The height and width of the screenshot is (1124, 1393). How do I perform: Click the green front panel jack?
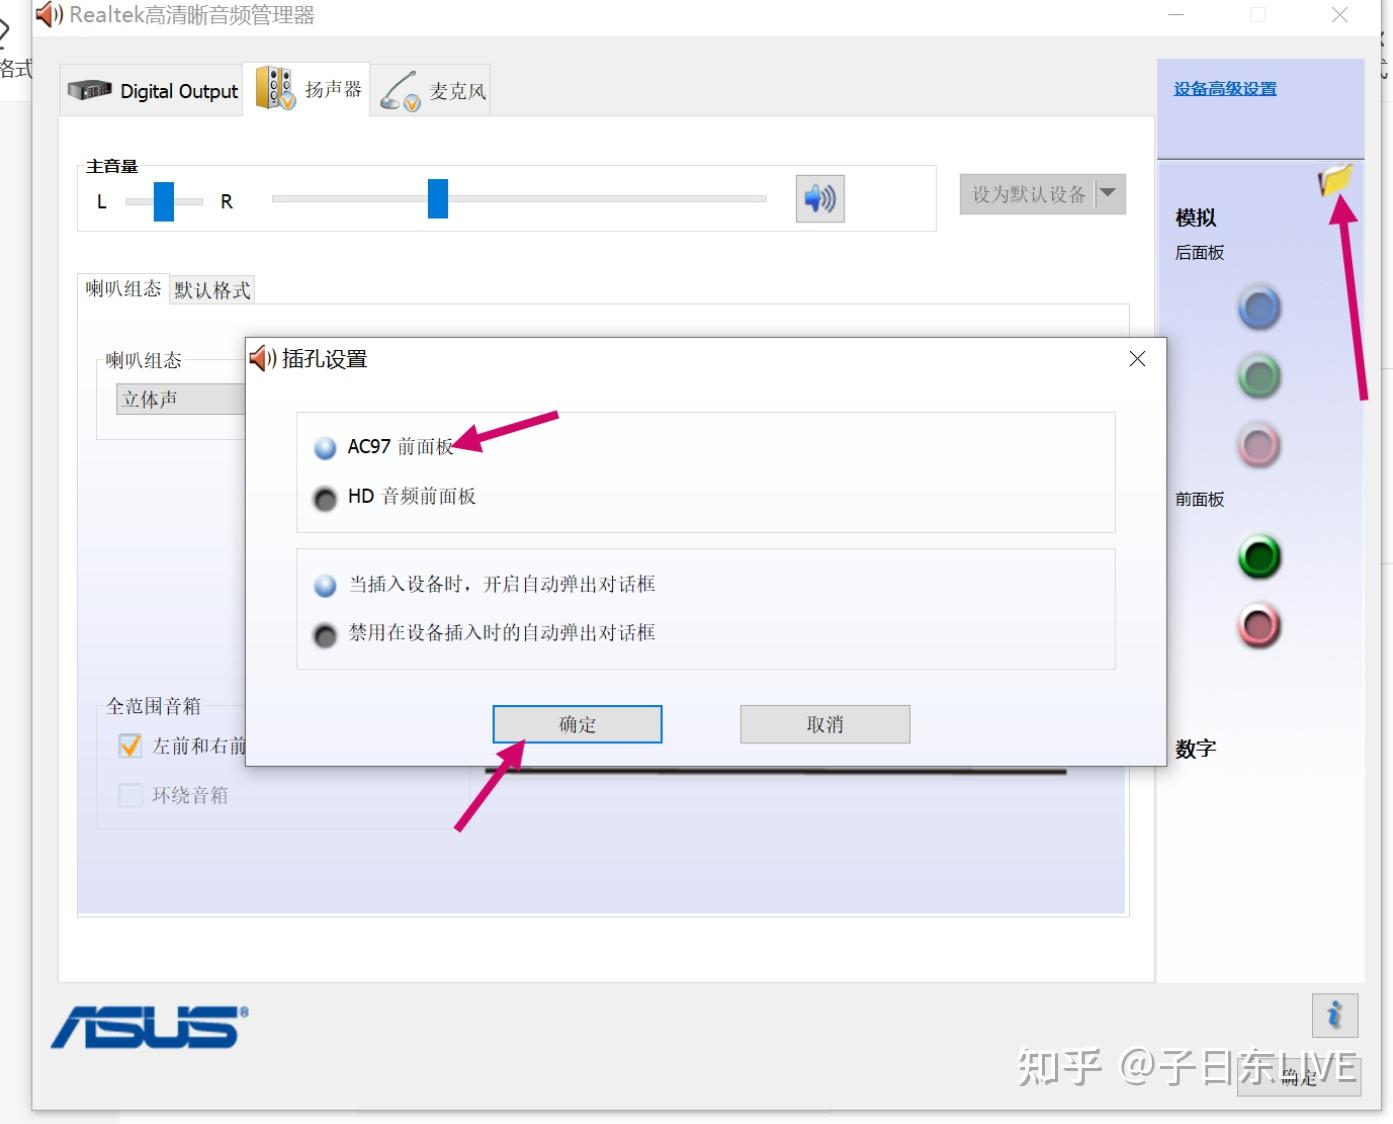click(1259, 557)
